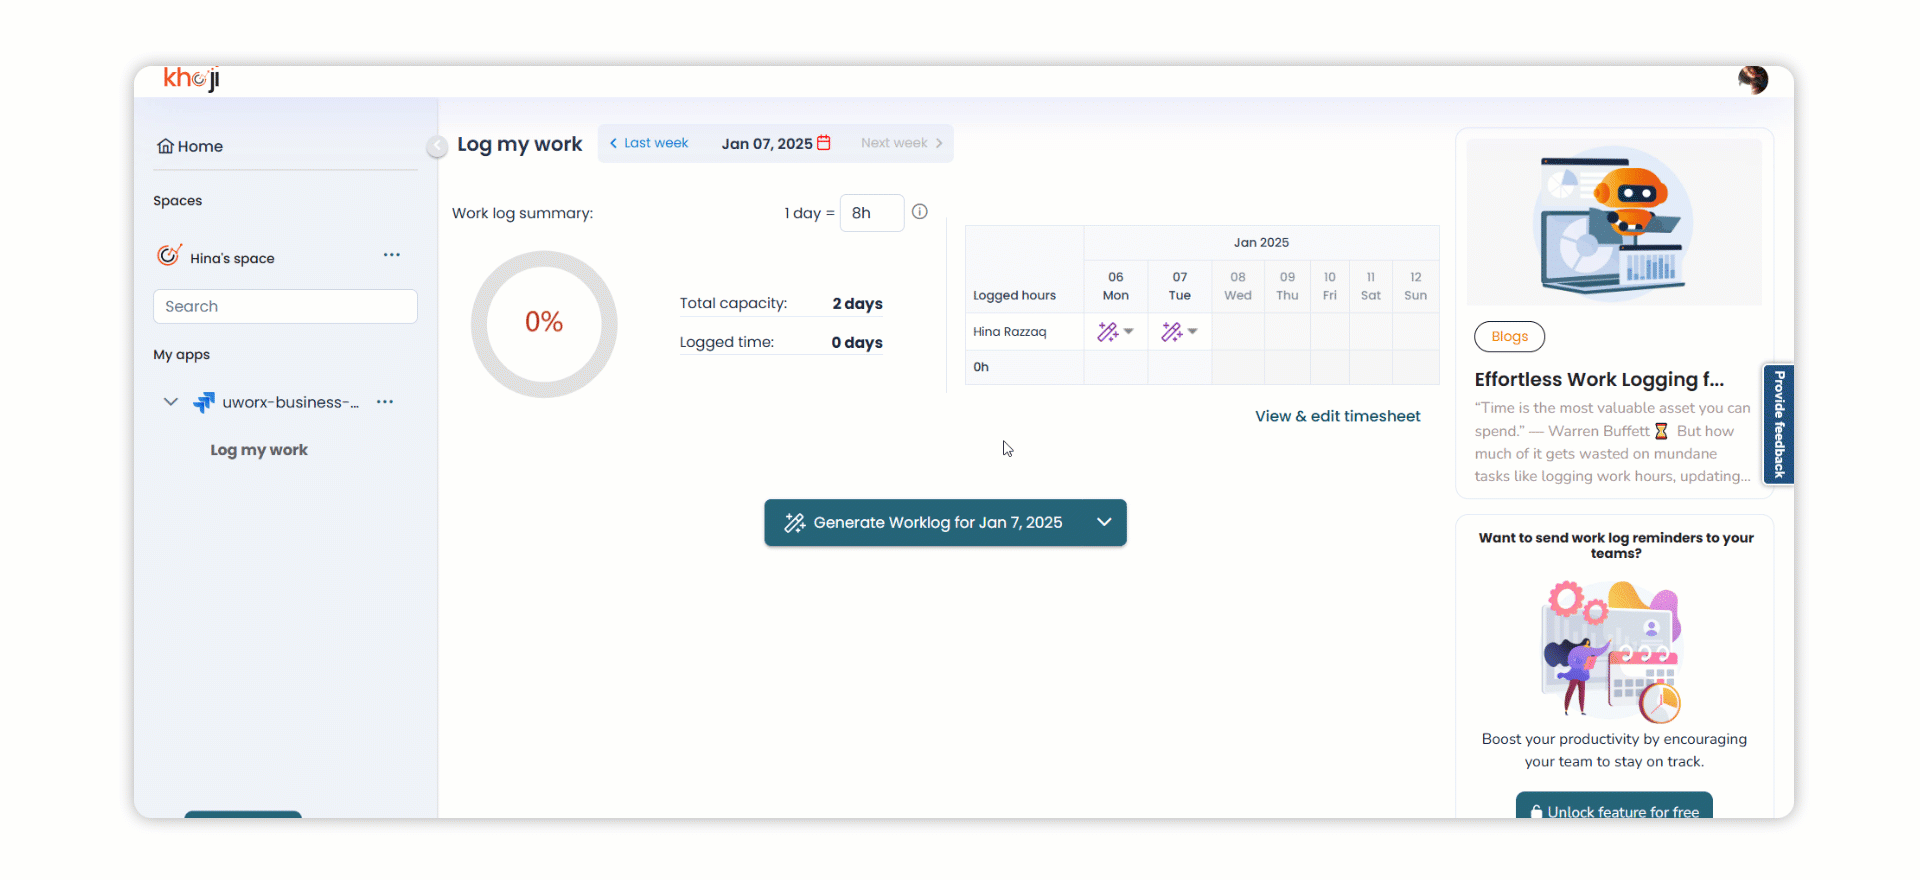Expand the Generate Worklog dropdown arrow
1920x880 pixels.
click(1104, 522)
